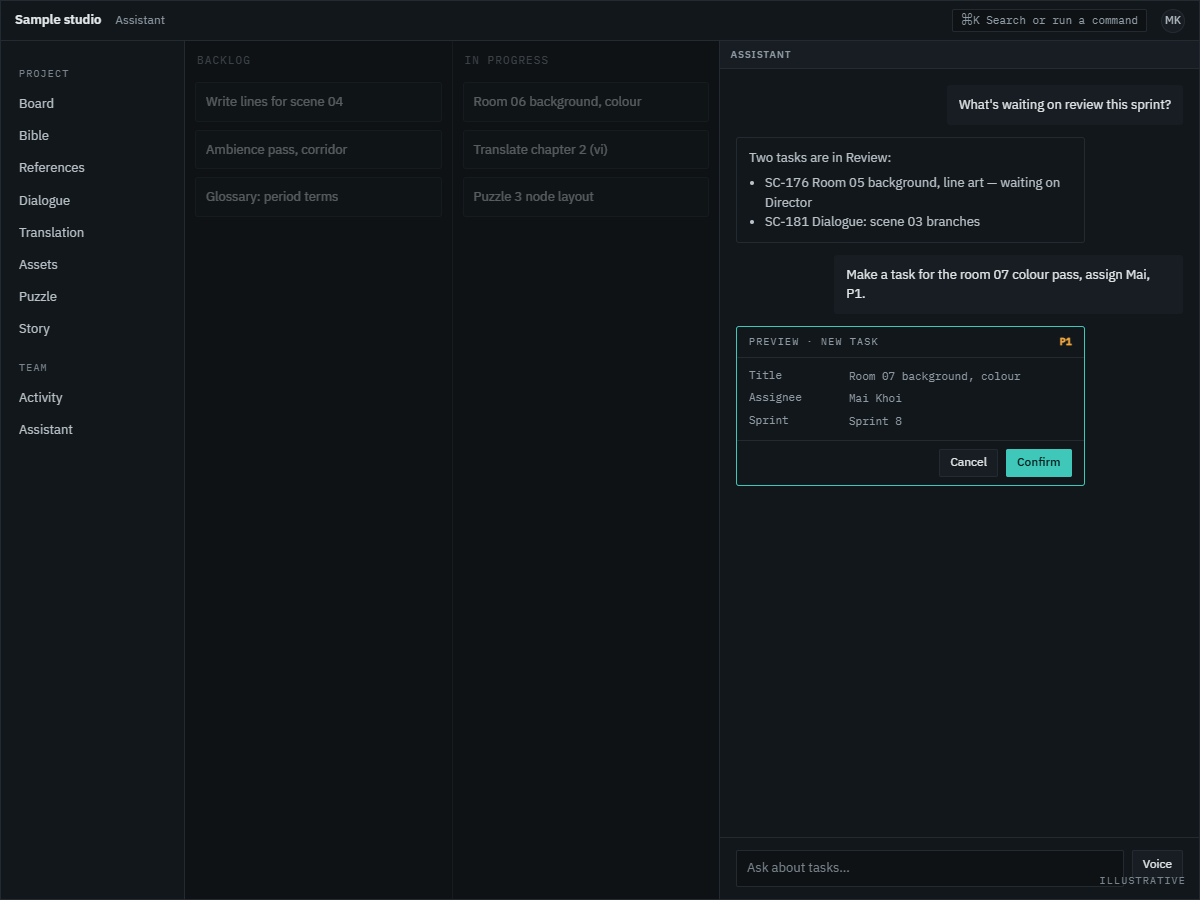Click the Sample studio title
The width and height of the screenshot is (1200, 900).
pyautogui.click(x=58, y=20)
